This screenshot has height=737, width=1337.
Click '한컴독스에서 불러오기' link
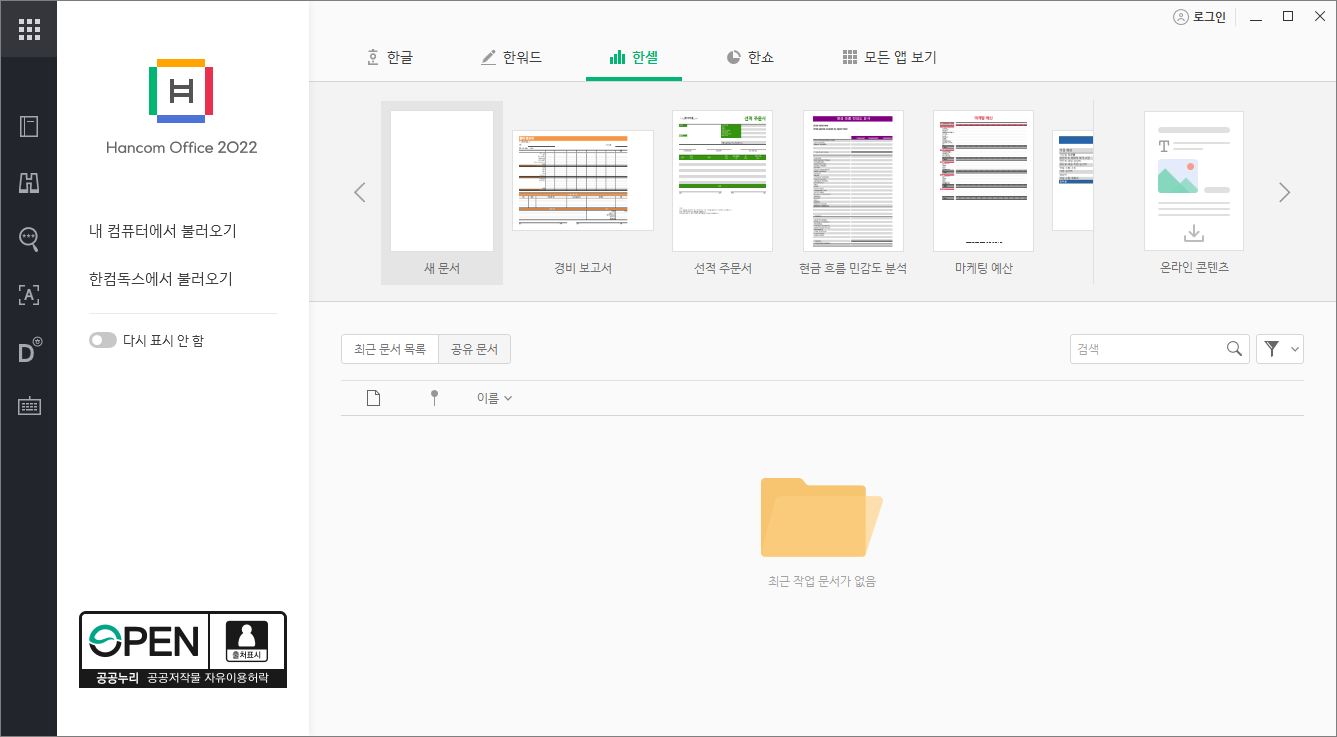click(x=161, y=279)
